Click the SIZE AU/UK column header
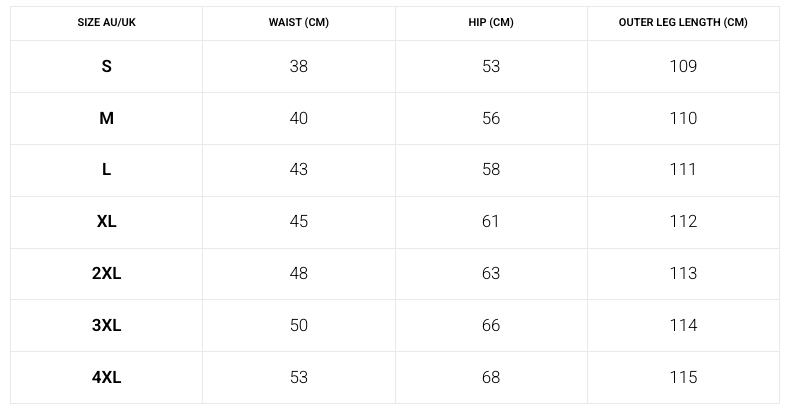 click(106, 22)
